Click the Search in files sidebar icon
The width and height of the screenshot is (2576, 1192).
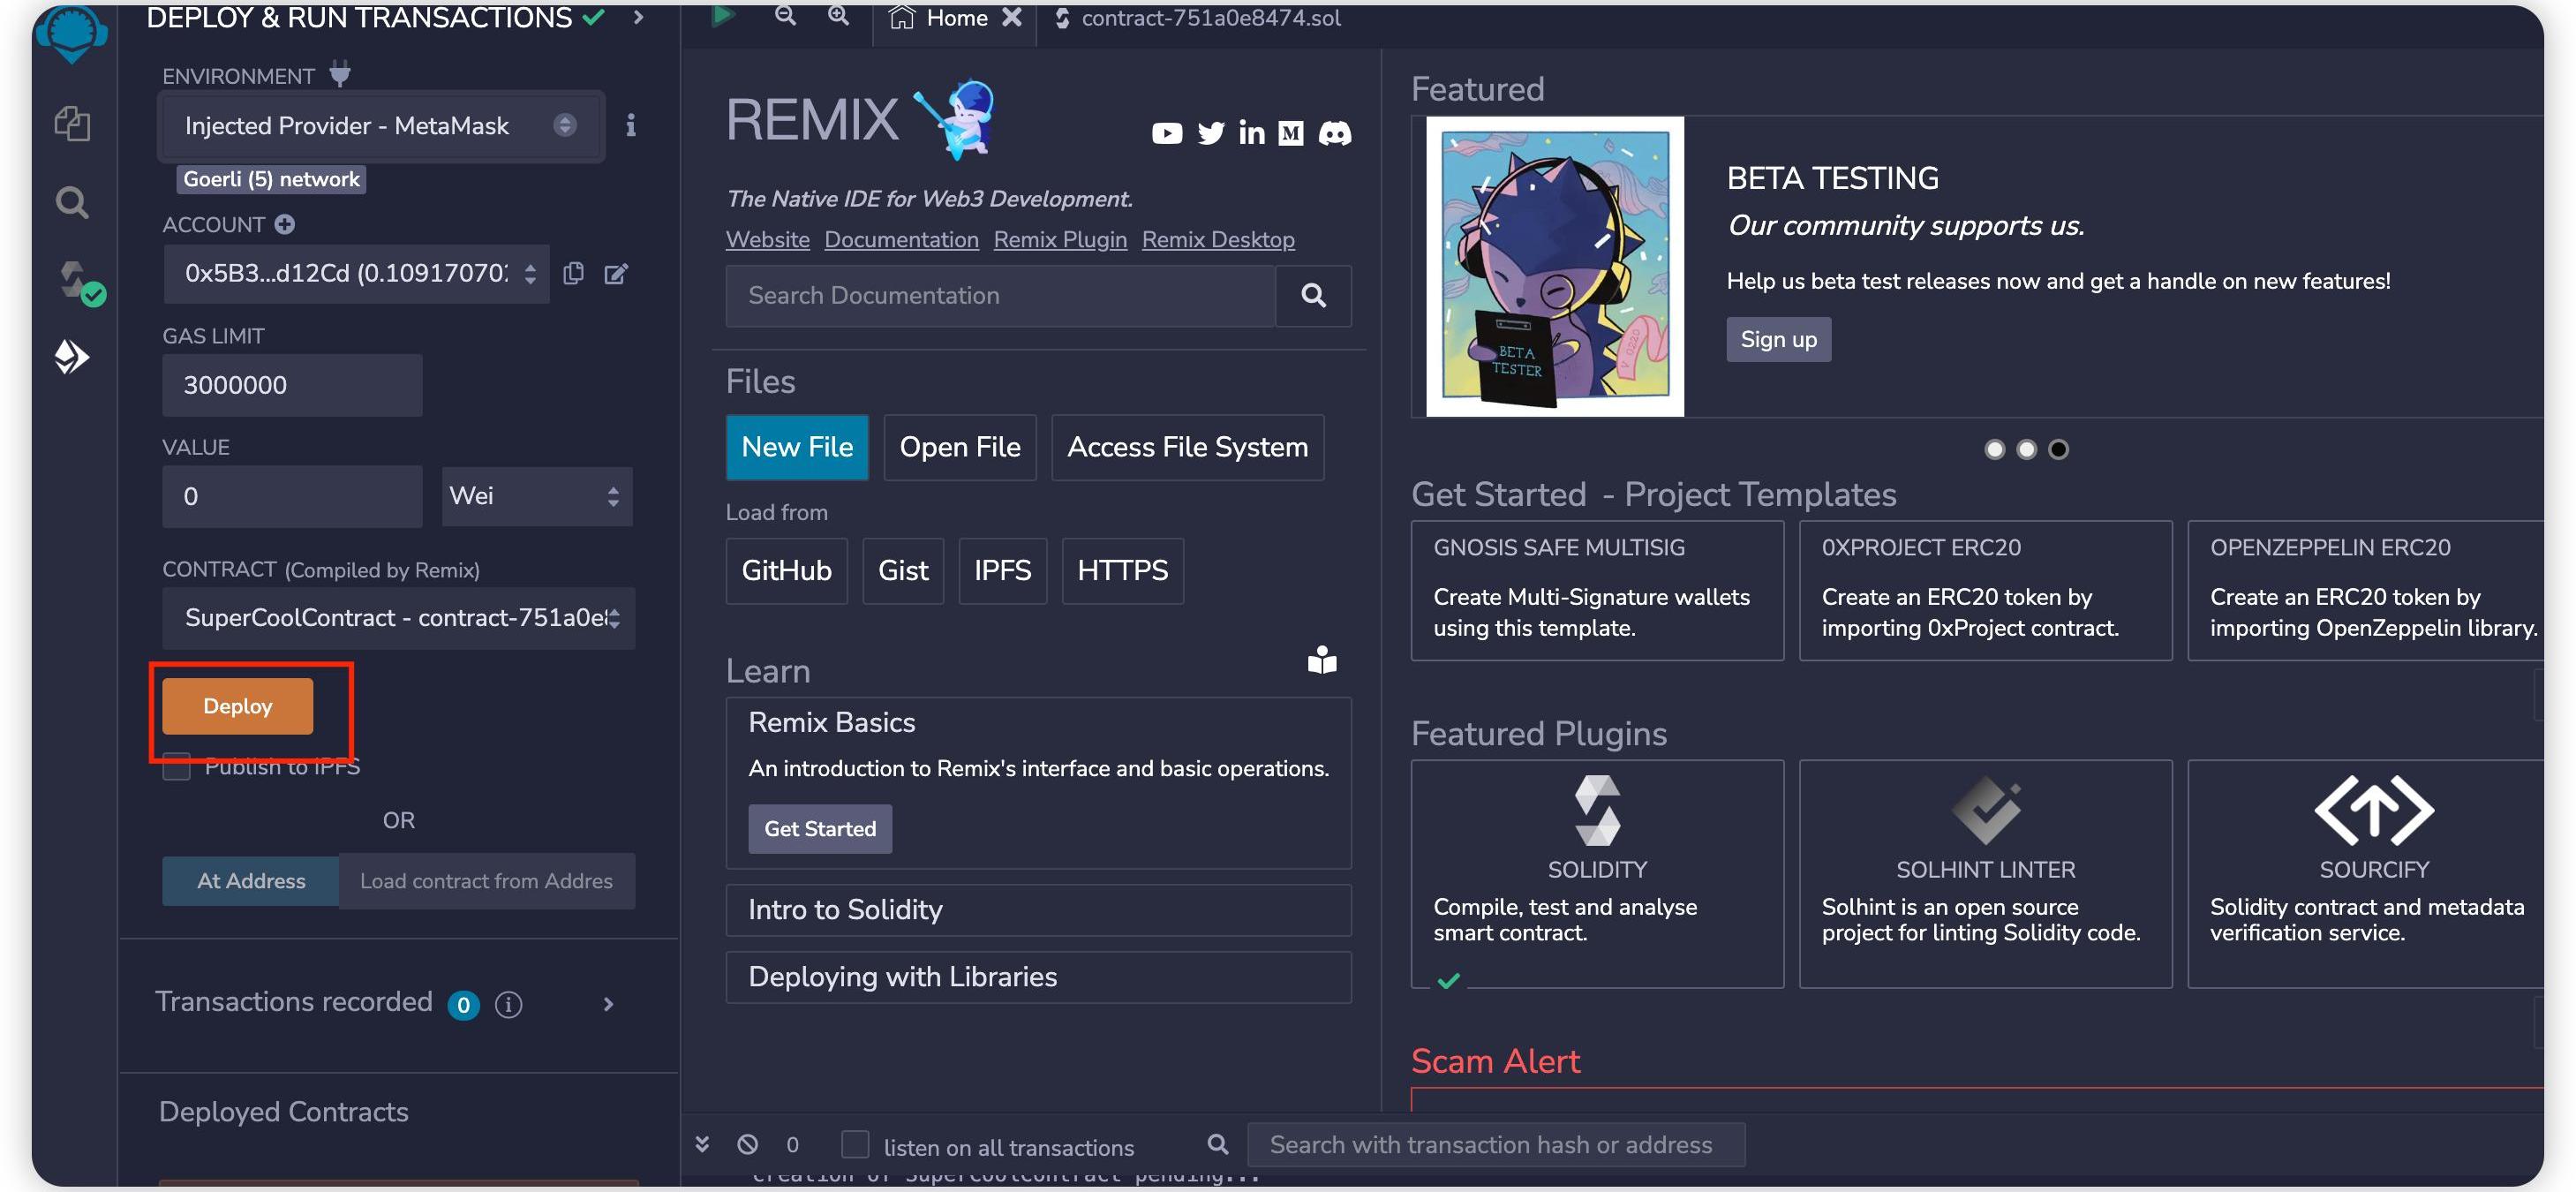71,203
